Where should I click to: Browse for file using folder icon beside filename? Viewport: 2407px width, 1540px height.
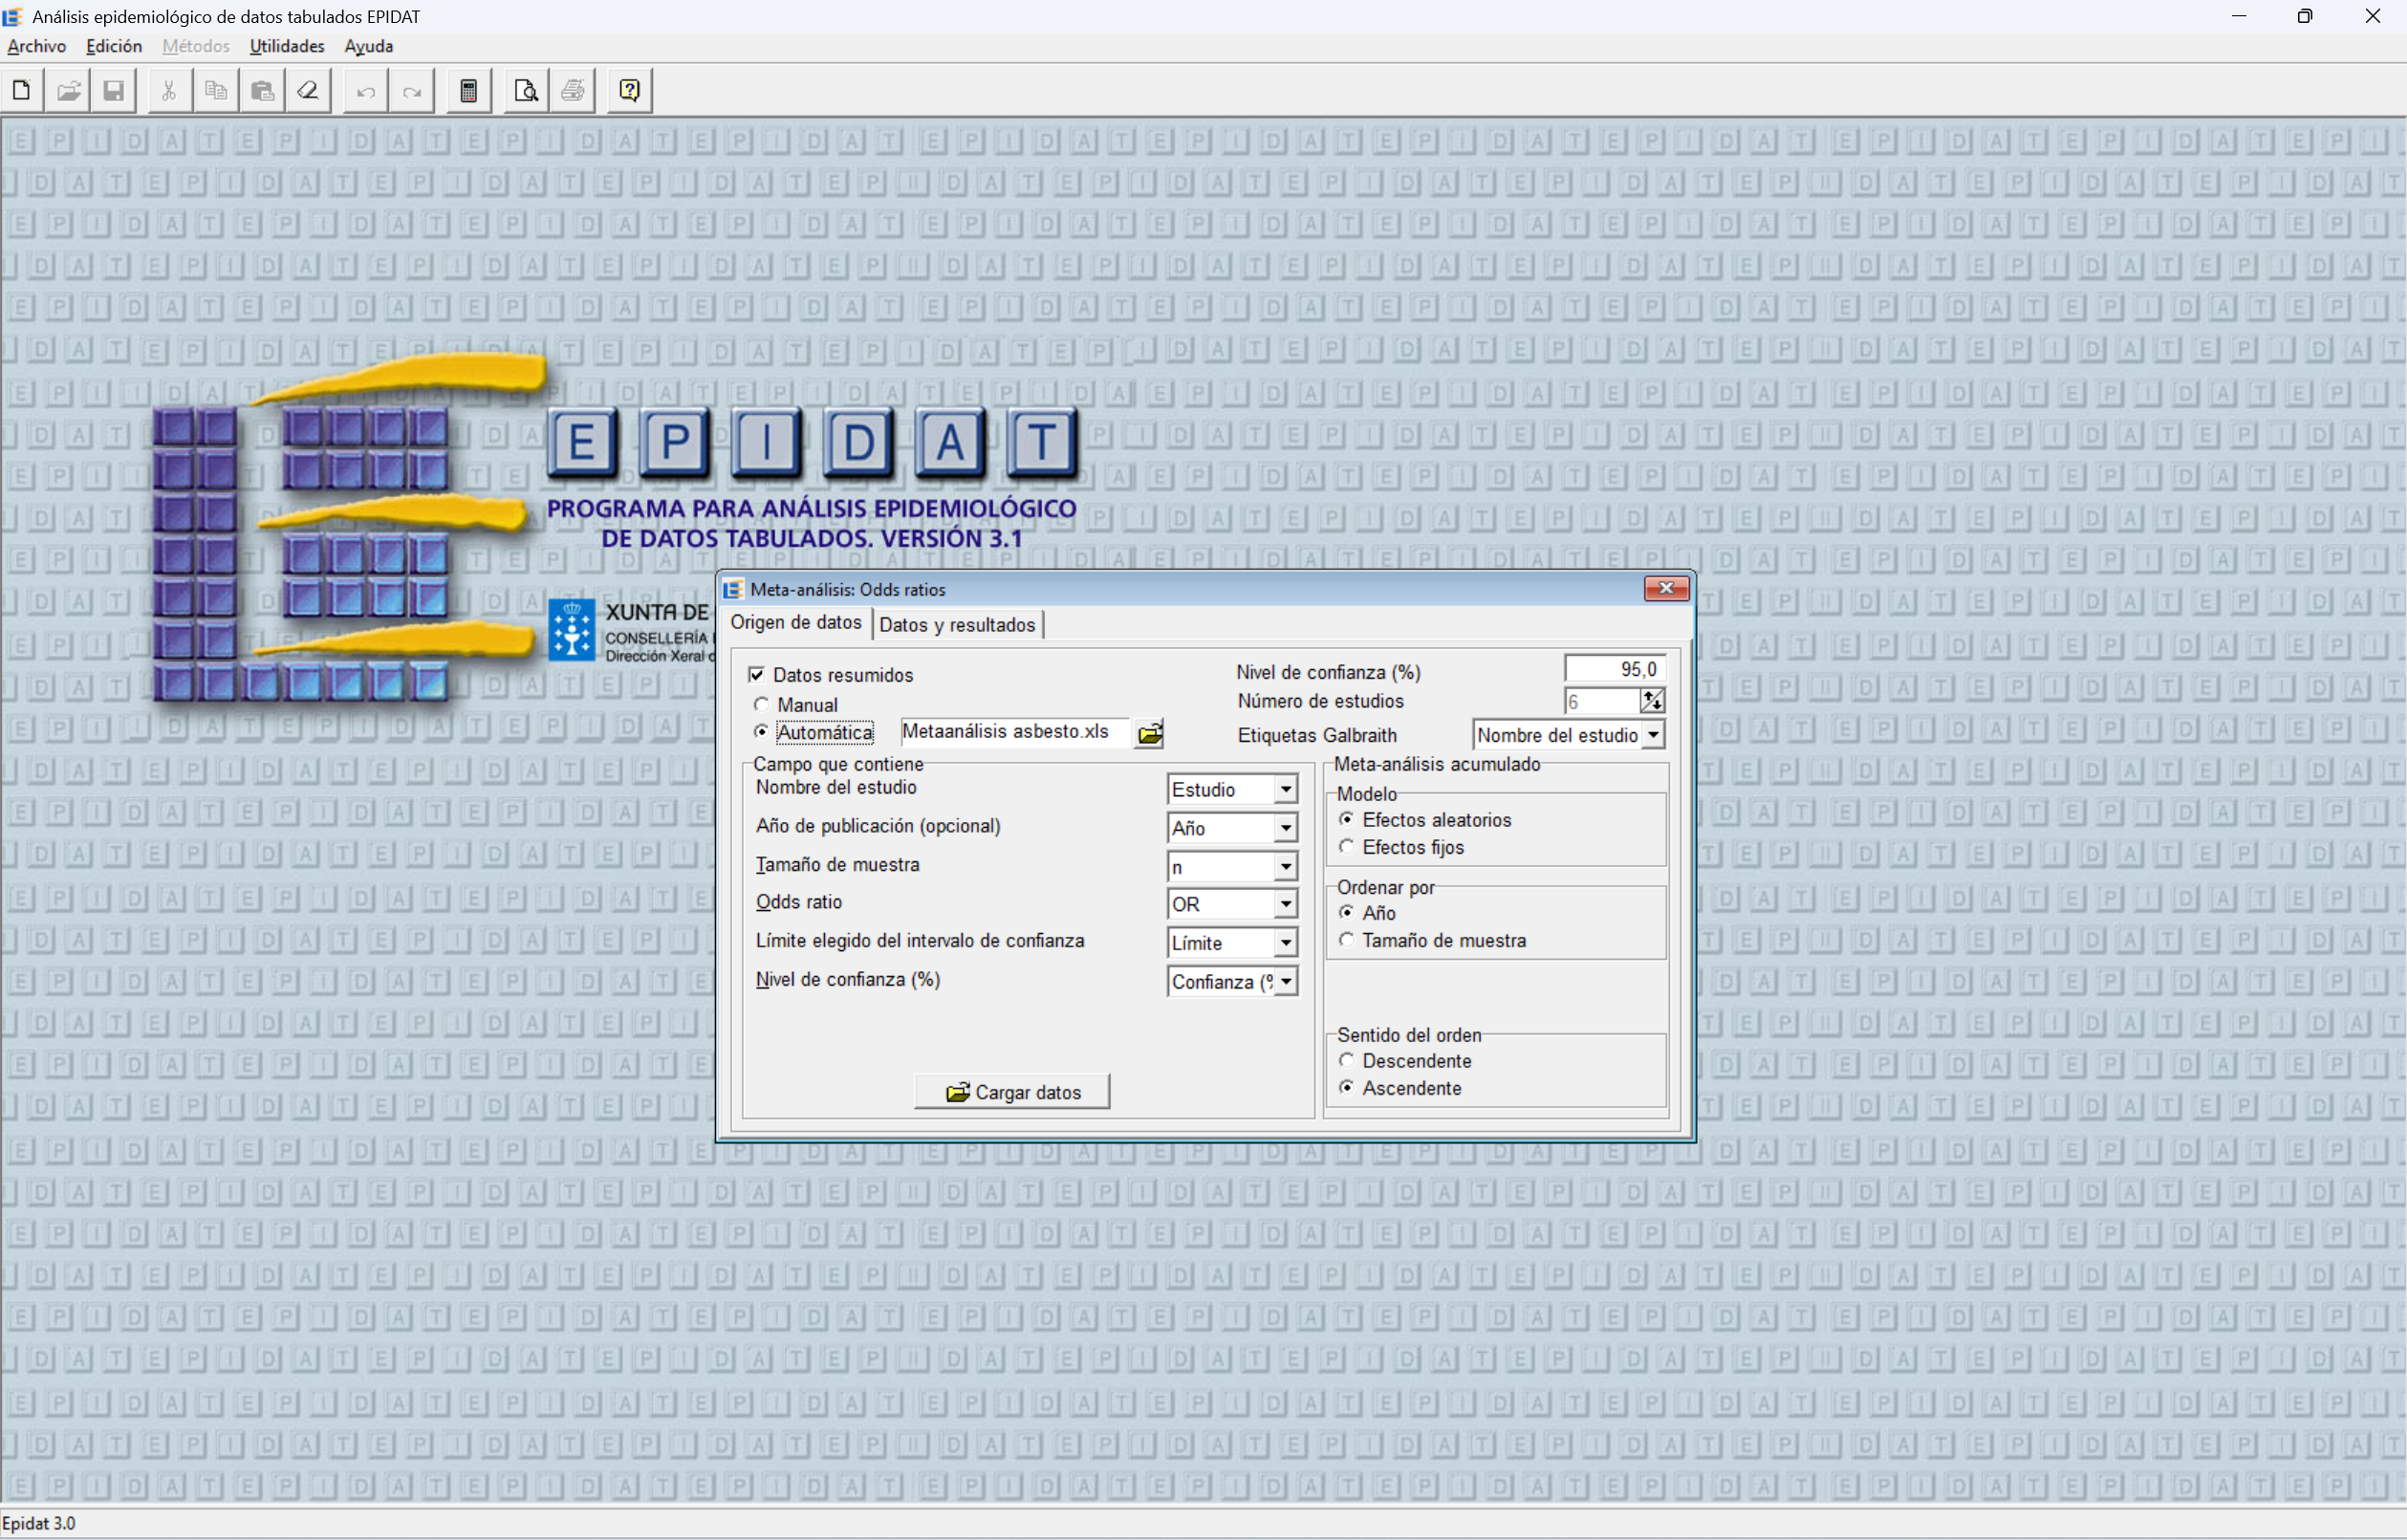pyautogui.click(x=1150, y=734)
